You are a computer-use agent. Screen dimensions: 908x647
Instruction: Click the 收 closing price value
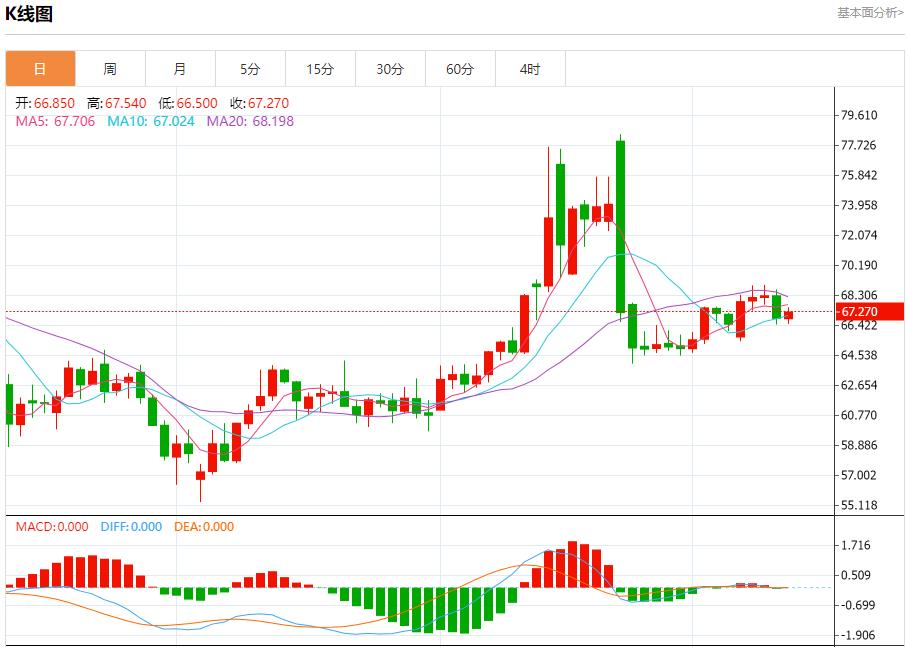pyautogui.click(x=260, y=103)
